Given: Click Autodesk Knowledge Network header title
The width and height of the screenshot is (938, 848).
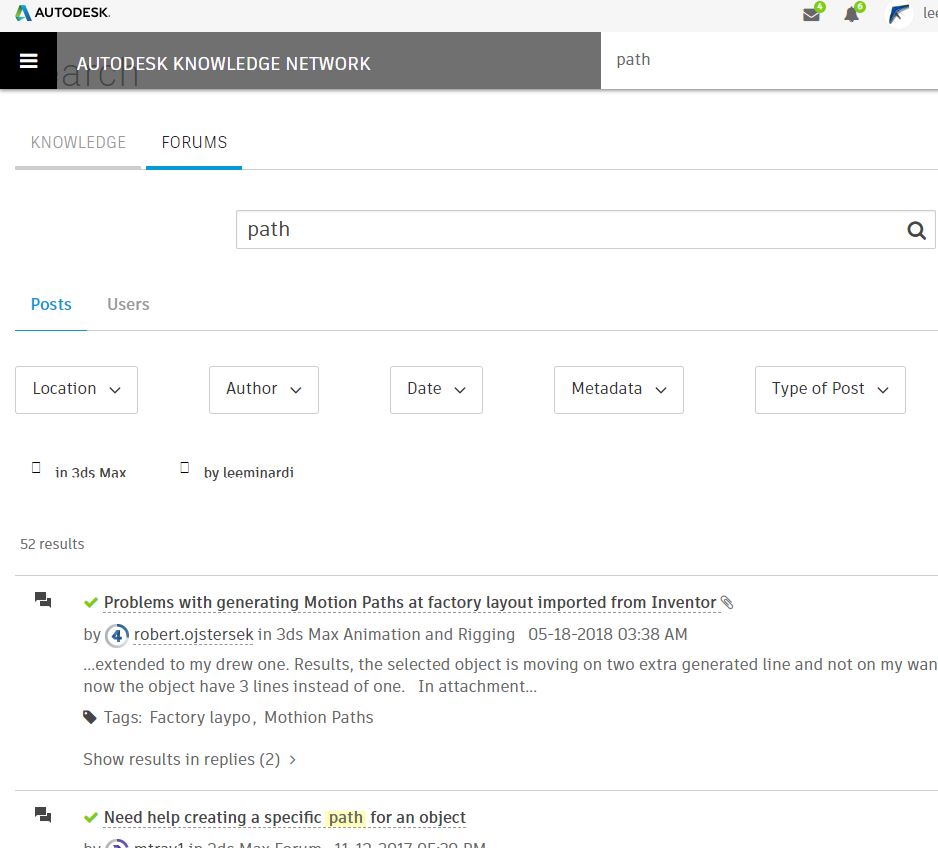Looking at the screenshot, I should (224, 63).
